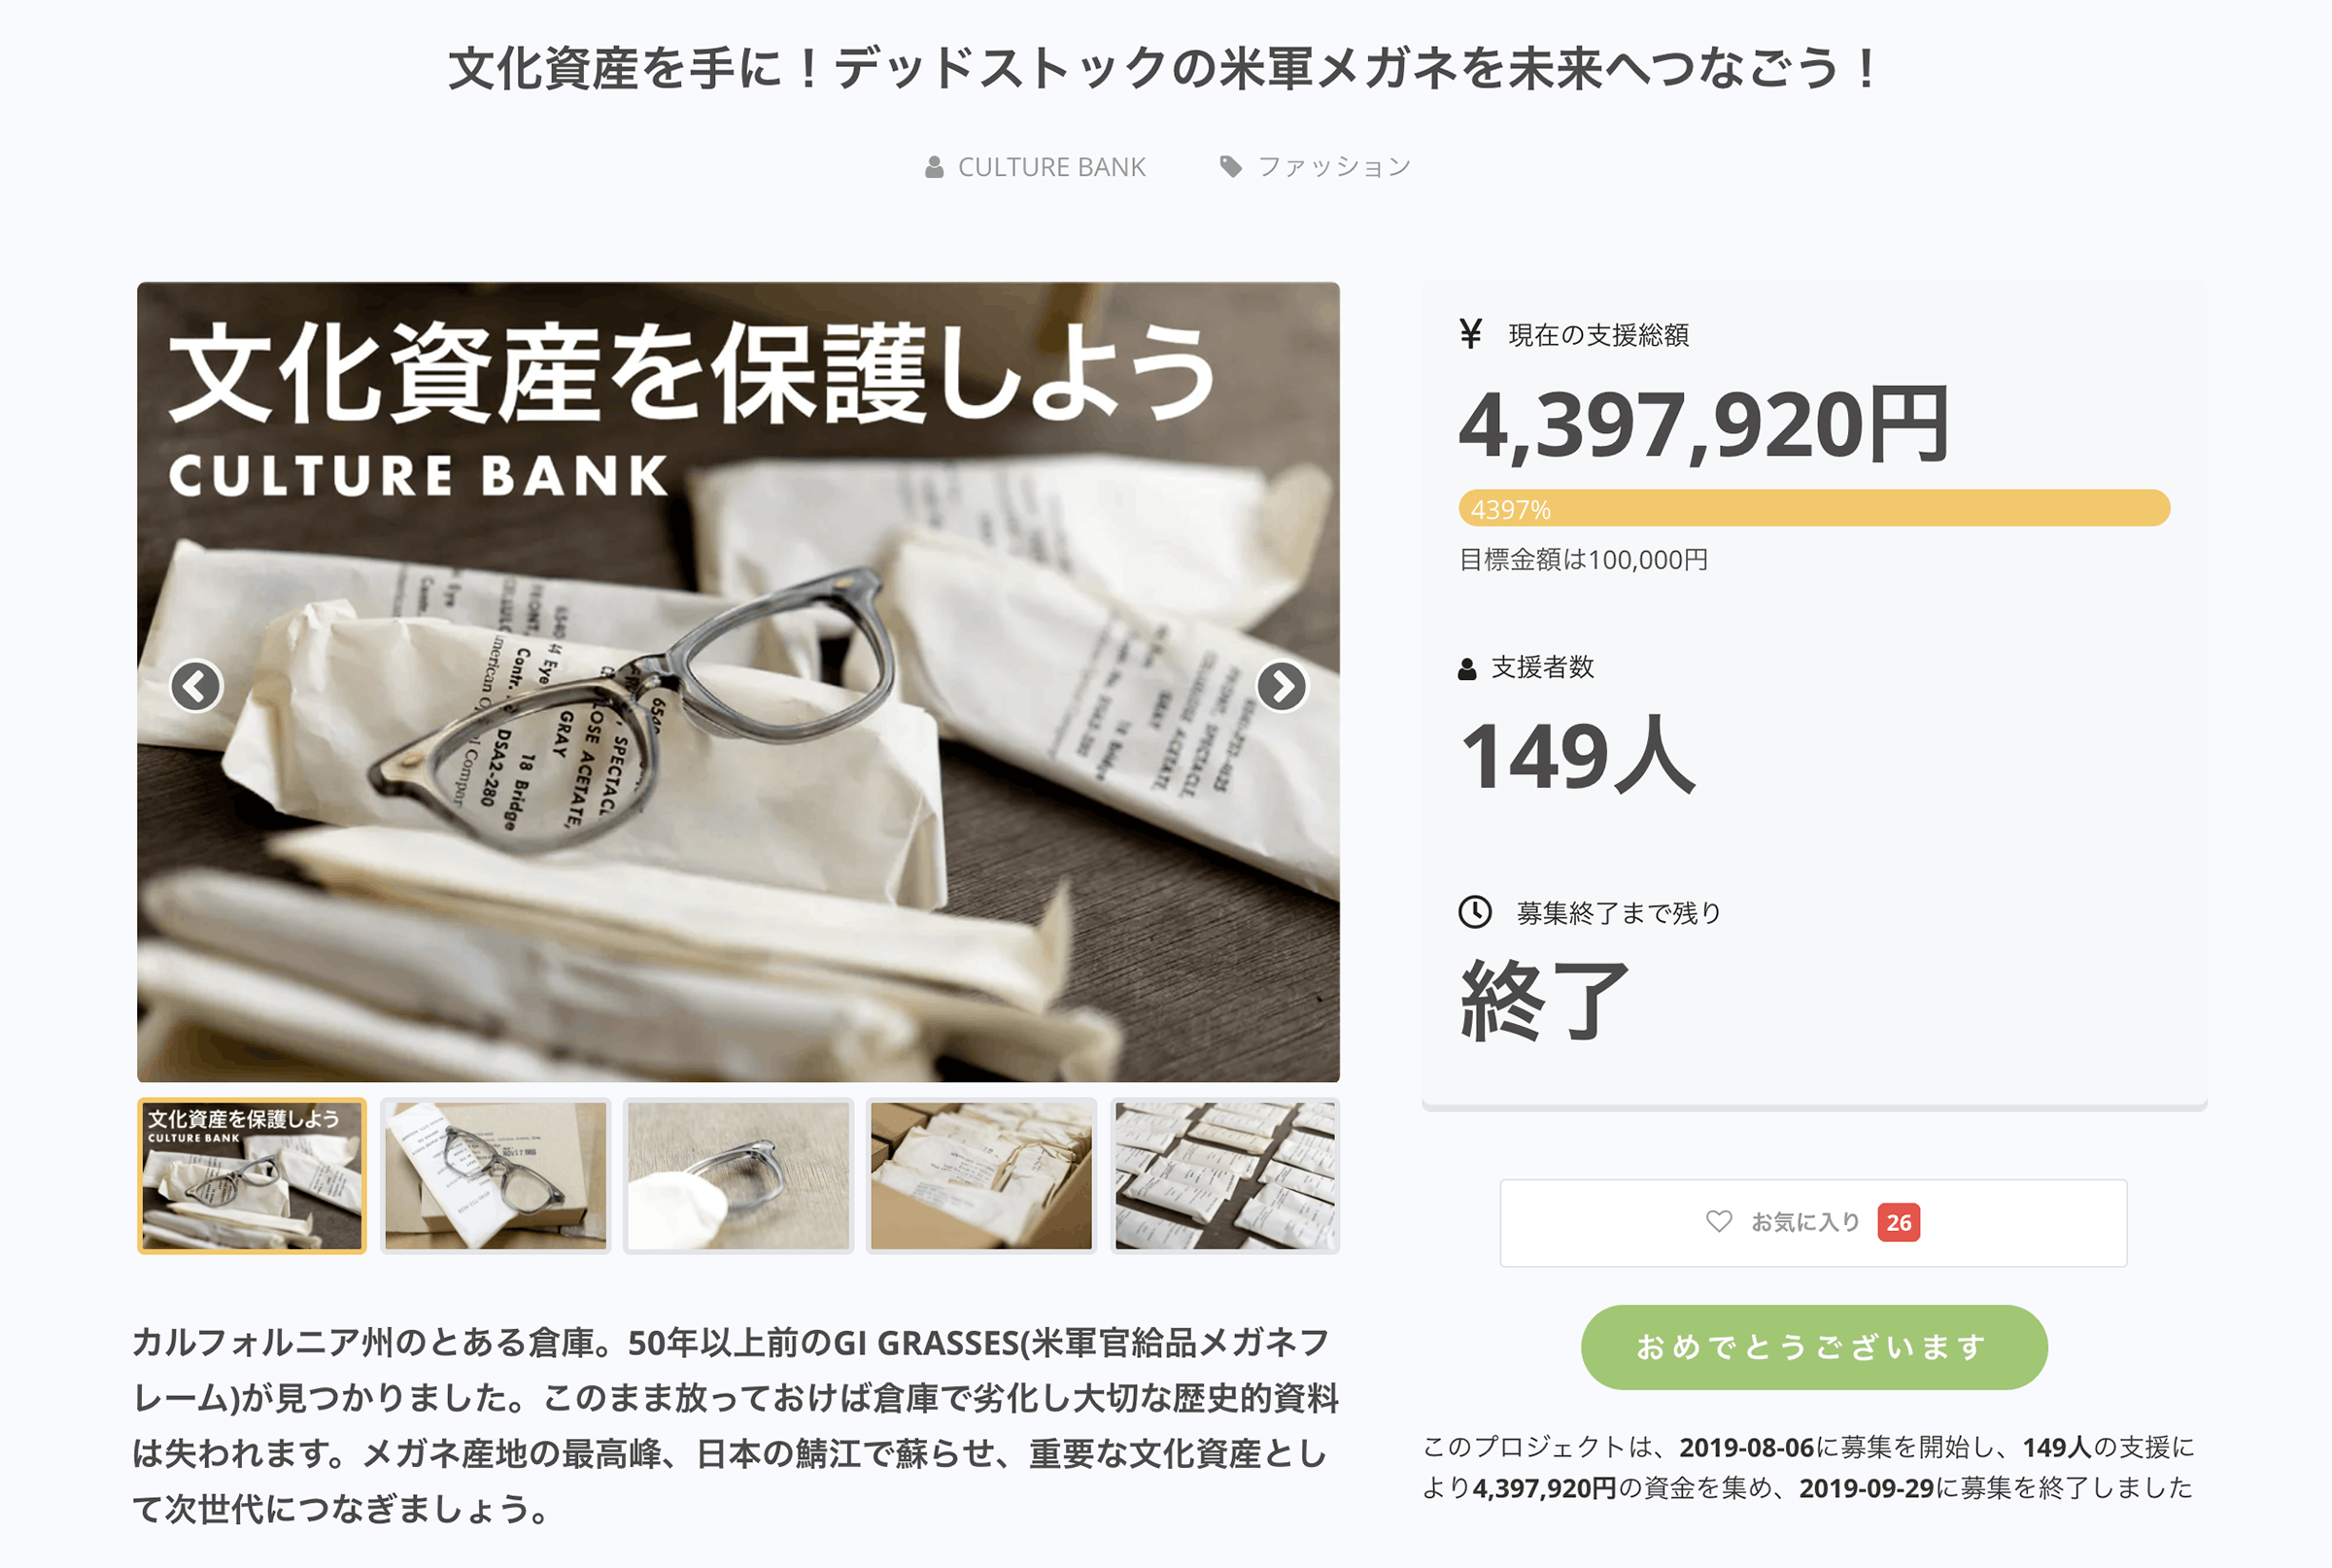Select the second thumbnail of glasses on box
This screenshot has height=1568, width=2332.
[x=496, y=1176]
